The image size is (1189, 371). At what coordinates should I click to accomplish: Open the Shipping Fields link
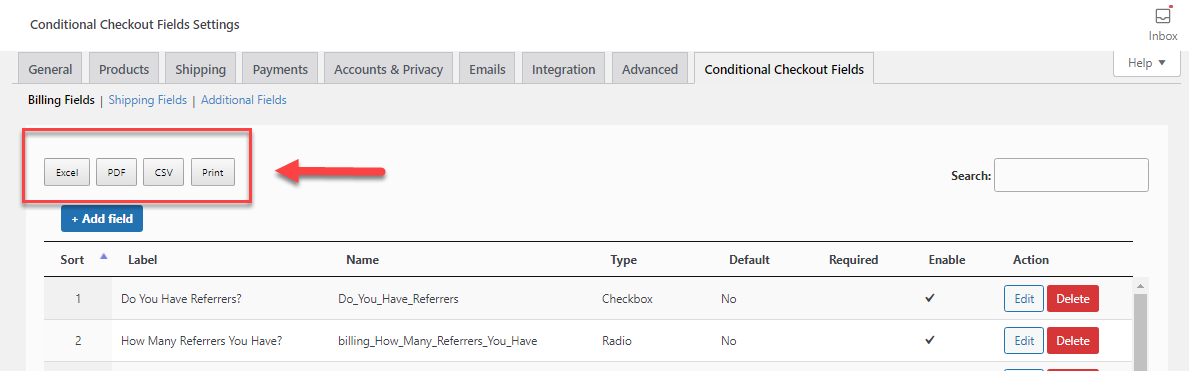pyautogui.click(x=148, y=99)
